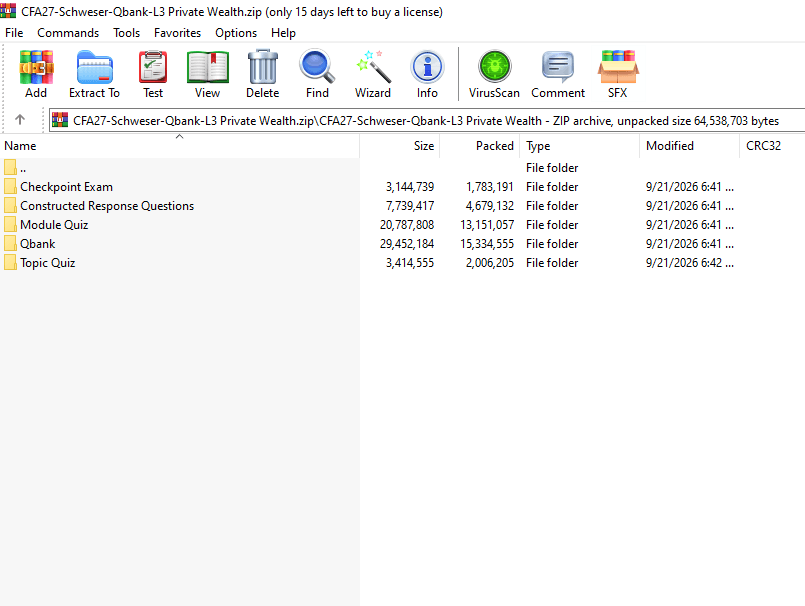Sort files by Name column header
This screenshot has width=805, height=606.
click(180, 146)
